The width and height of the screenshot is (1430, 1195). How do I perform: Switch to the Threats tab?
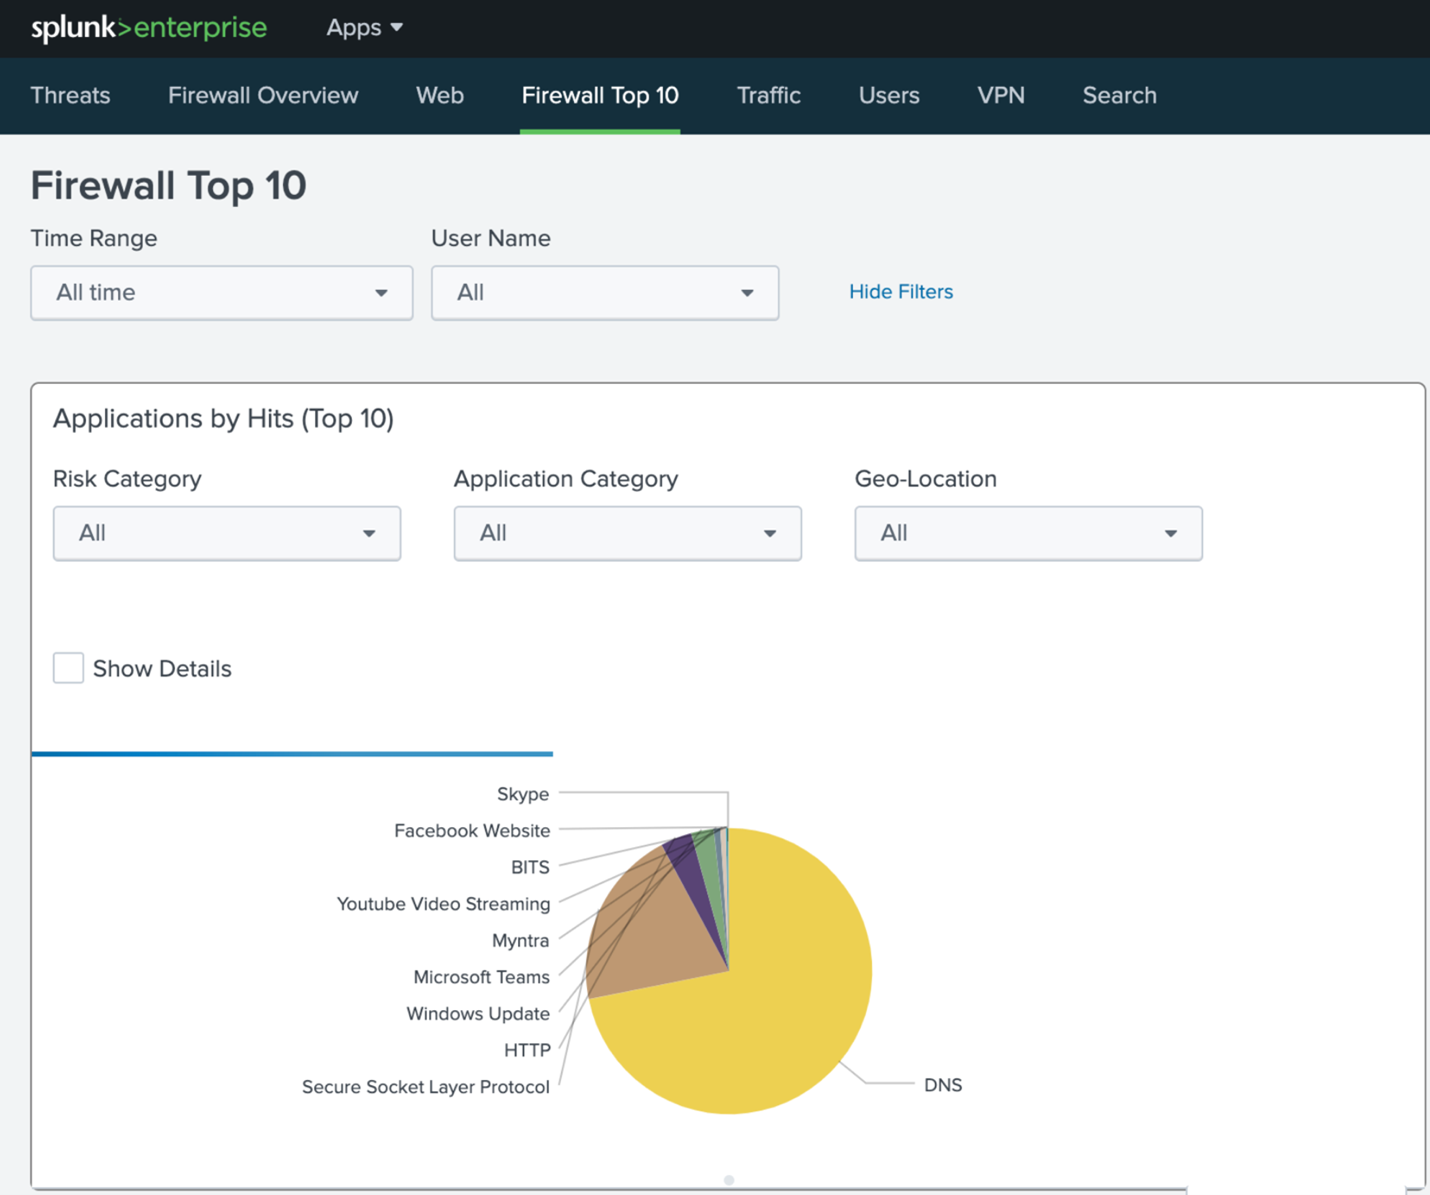coord(70,95)
